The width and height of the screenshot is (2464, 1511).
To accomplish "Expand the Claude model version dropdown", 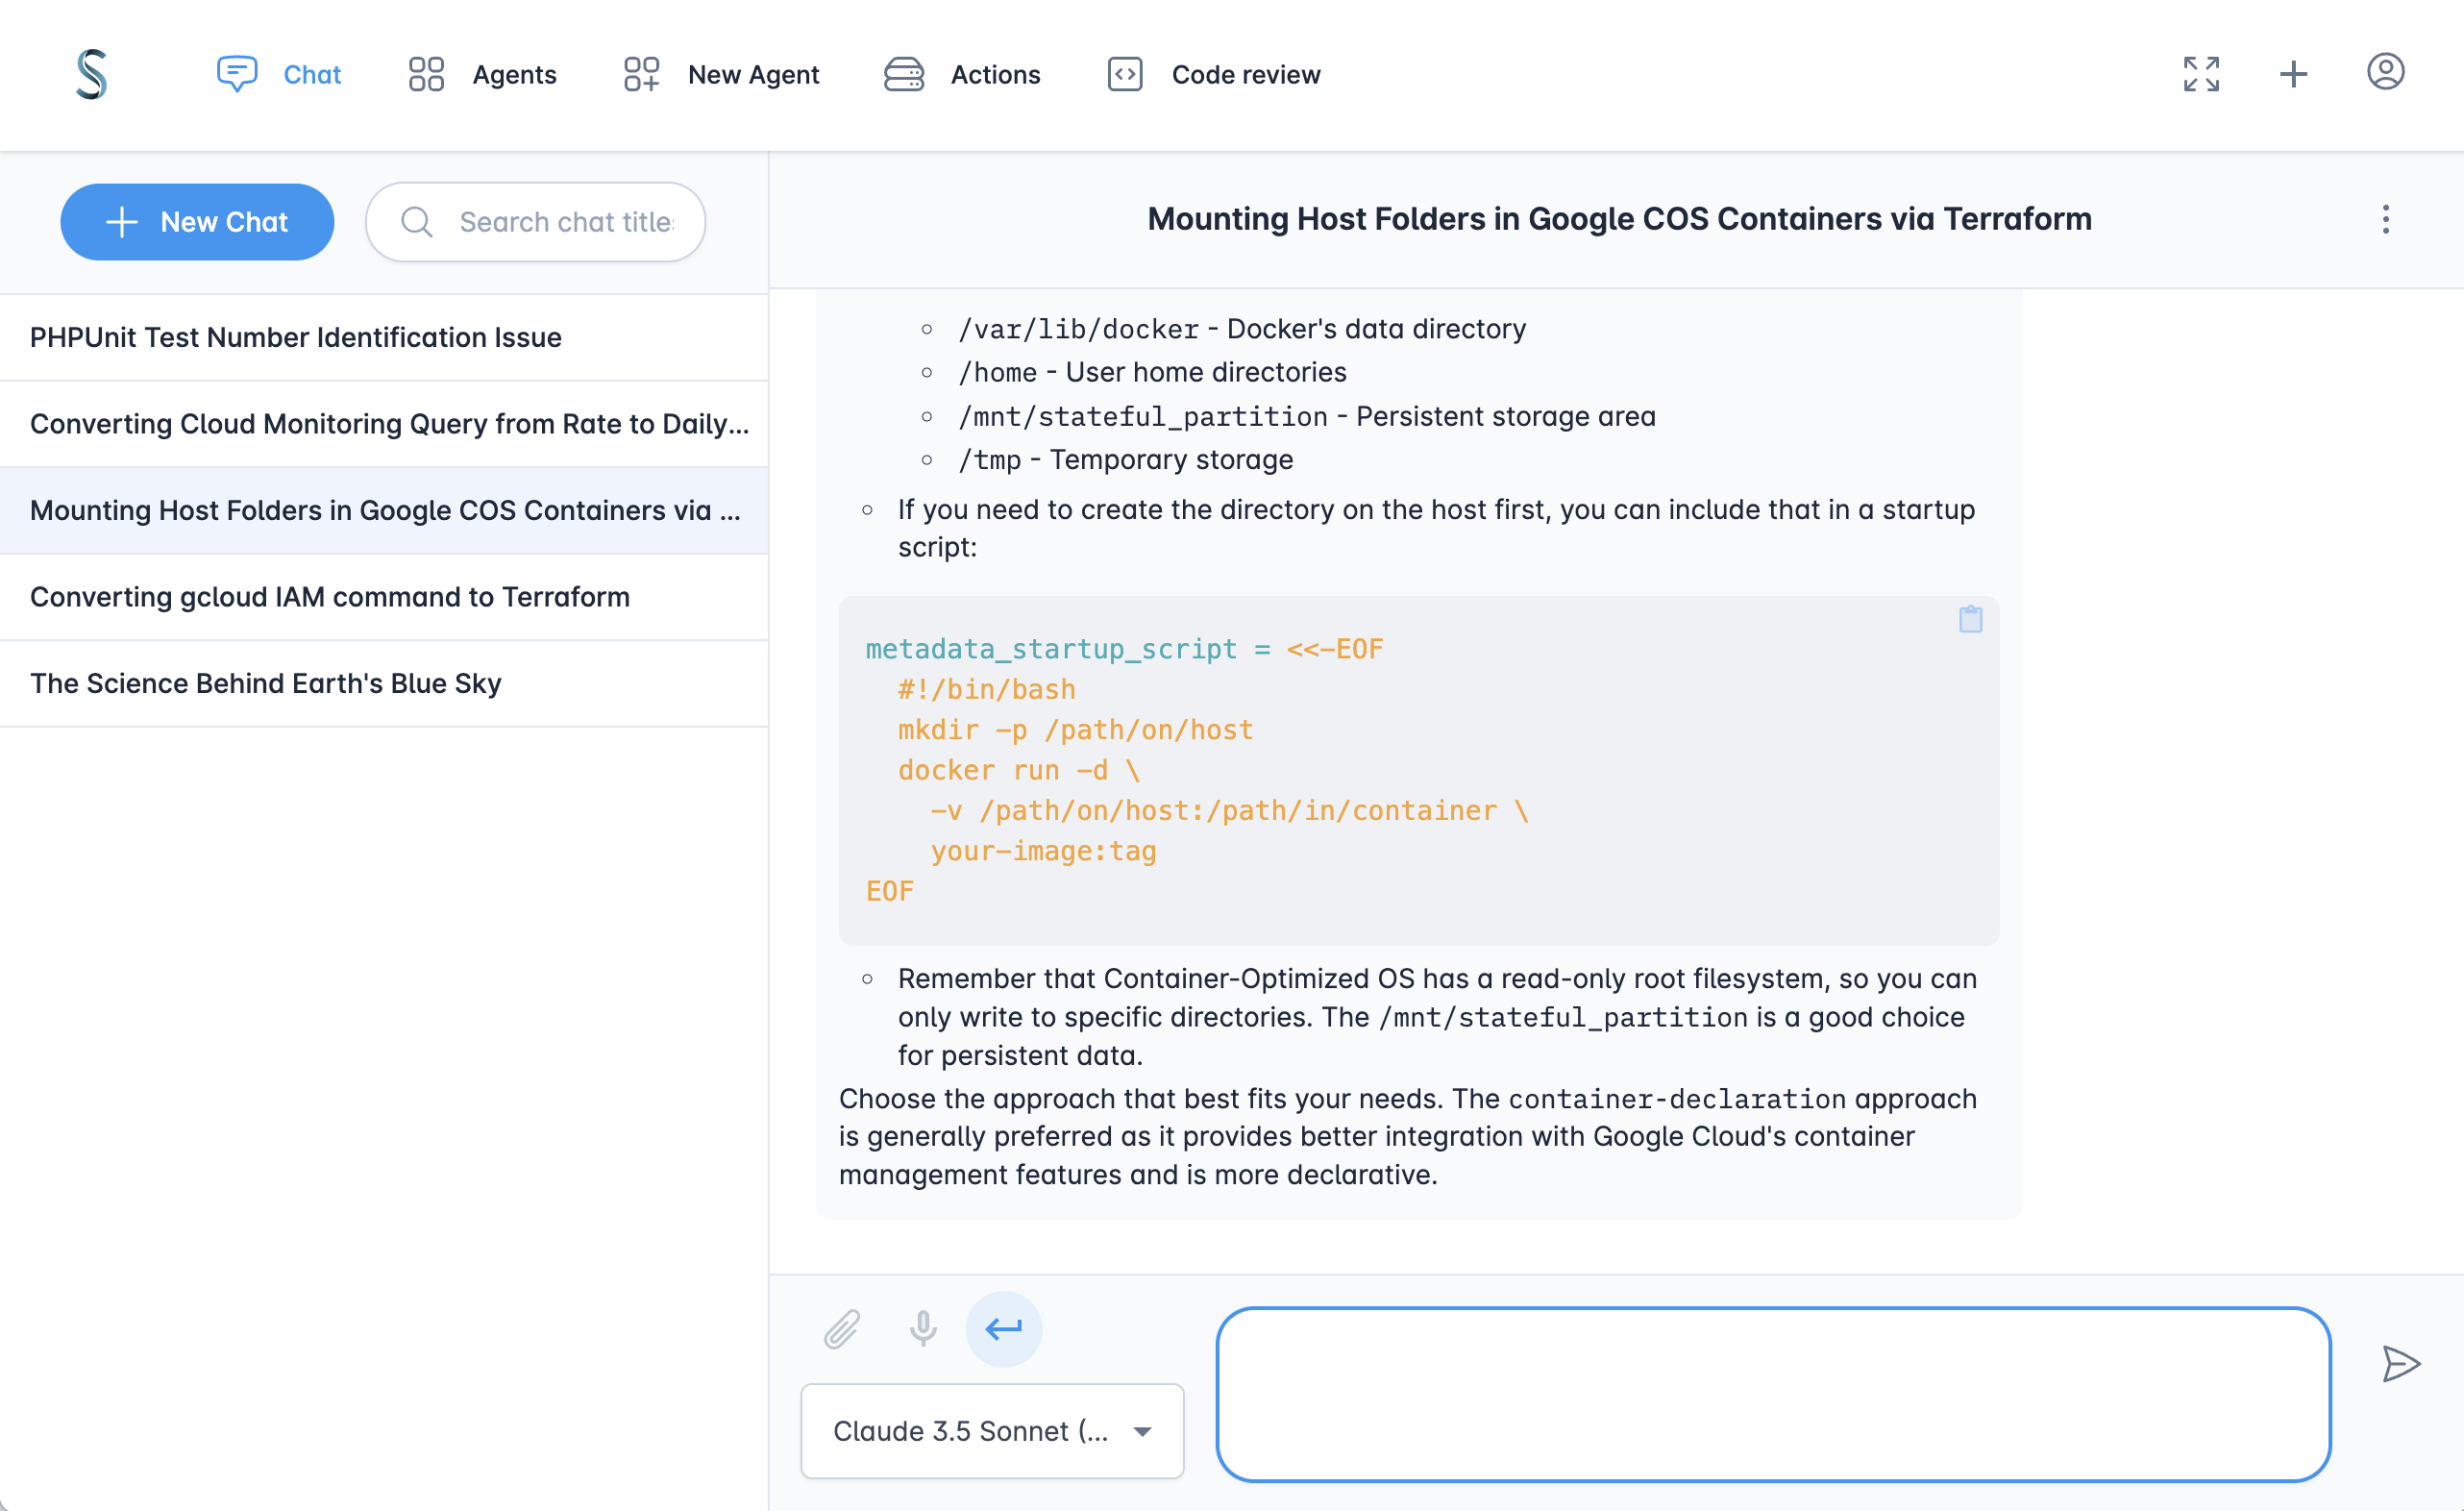I will click(1141, 1430).
